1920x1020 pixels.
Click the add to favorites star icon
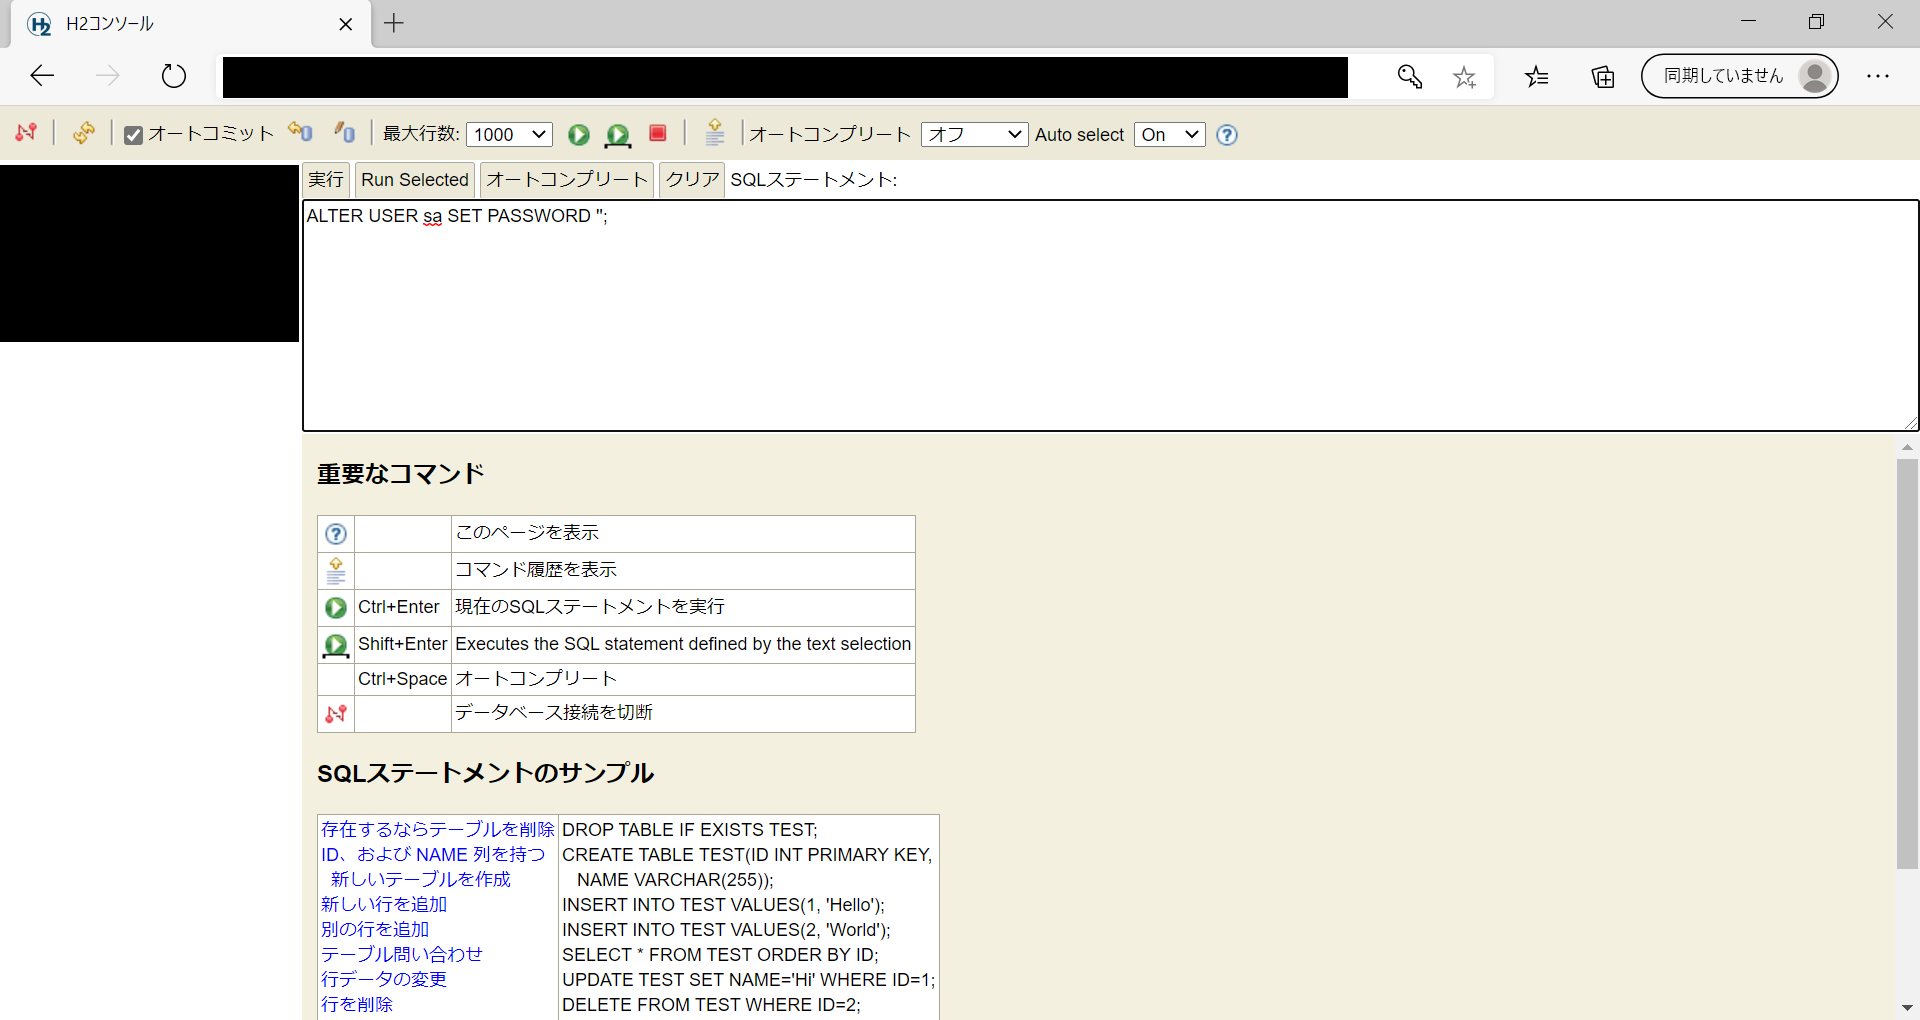[1464, 77]
